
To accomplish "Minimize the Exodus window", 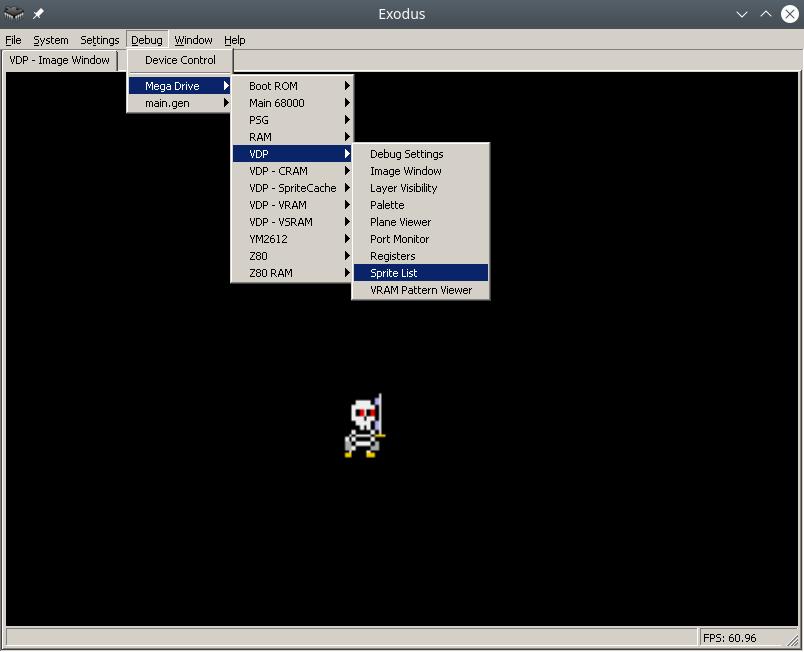I will [741, 14].
